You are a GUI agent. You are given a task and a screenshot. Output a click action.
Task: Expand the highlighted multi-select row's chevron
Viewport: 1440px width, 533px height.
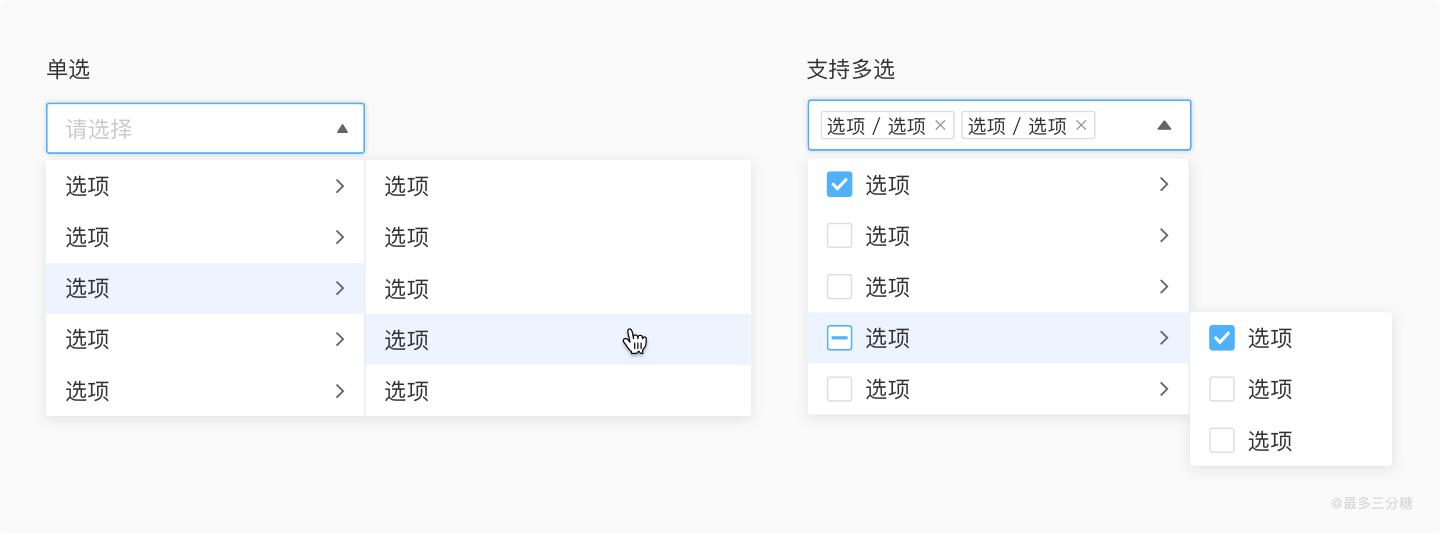1163,338
